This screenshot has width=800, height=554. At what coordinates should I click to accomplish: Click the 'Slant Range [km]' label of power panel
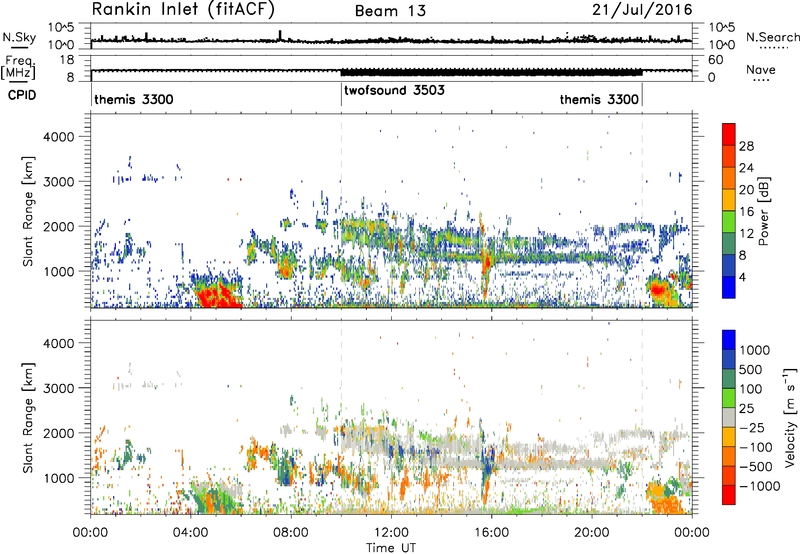point(28,211)
